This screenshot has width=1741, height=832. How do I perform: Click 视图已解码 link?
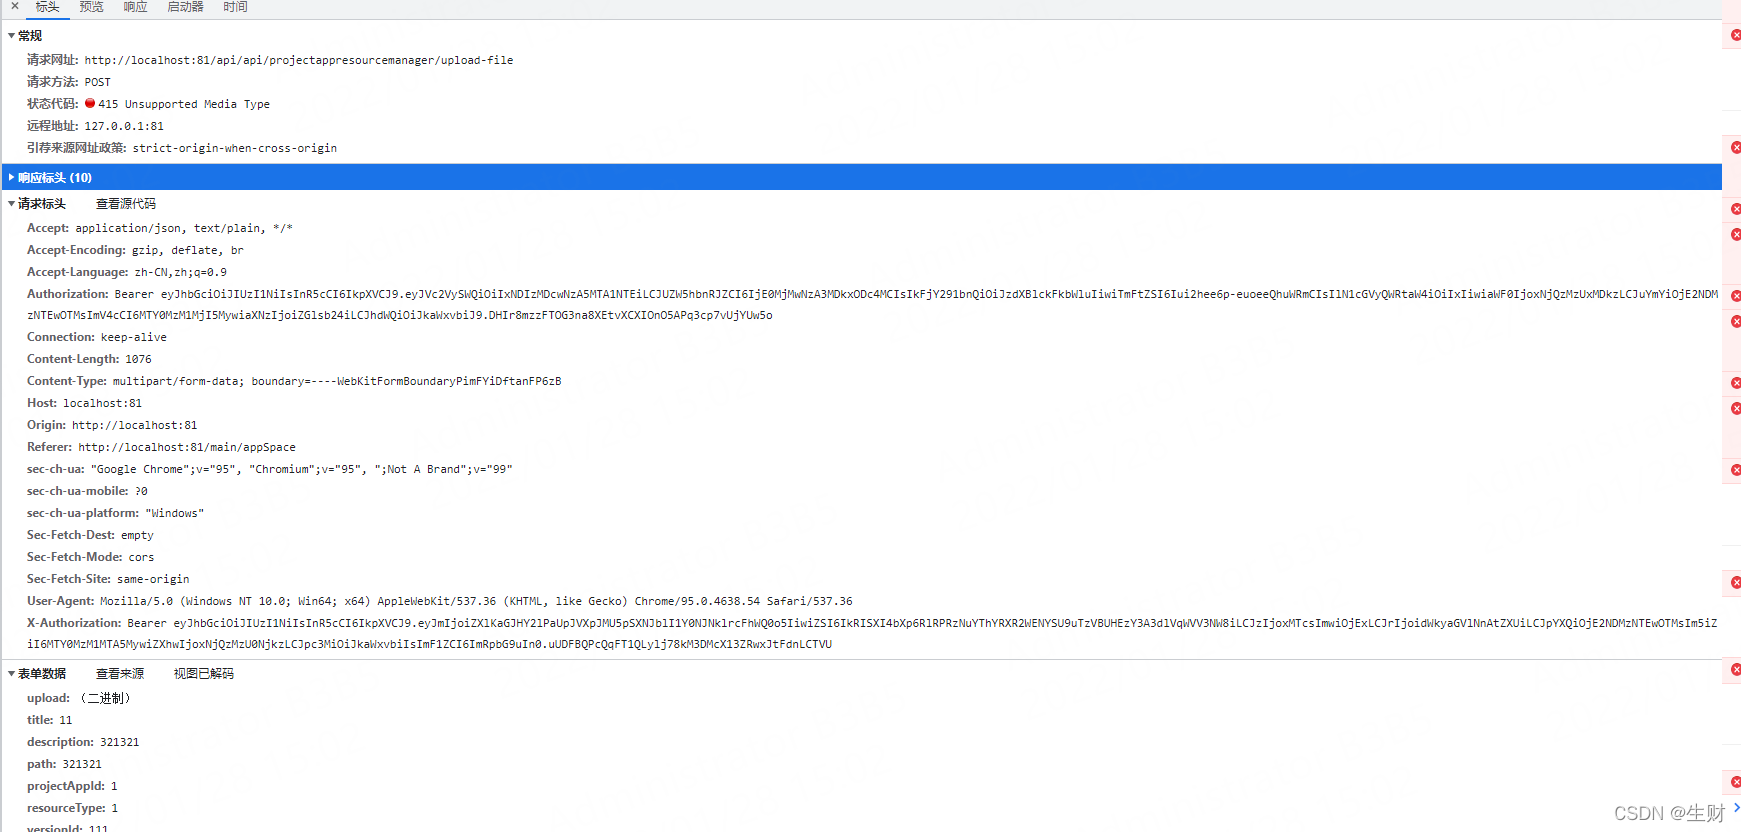tap(204, 674)
